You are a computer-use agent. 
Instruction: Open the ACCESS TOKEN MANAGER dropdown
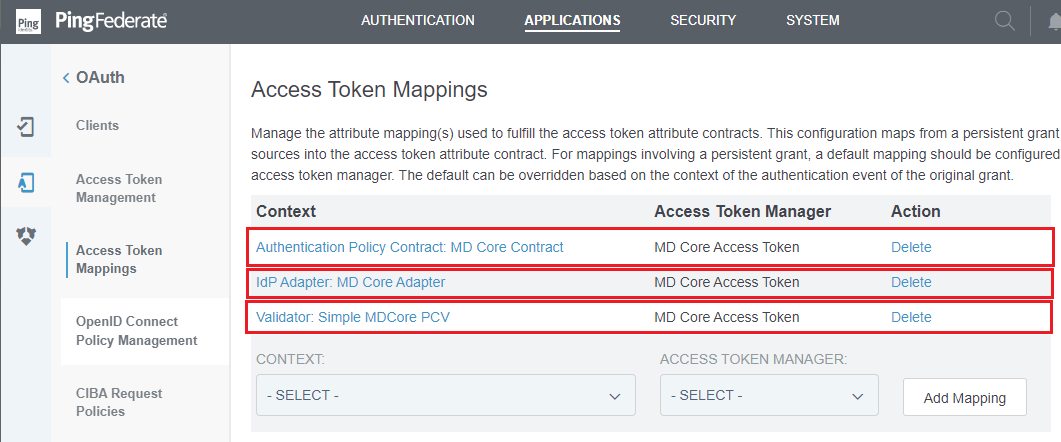tap(769, 395)
